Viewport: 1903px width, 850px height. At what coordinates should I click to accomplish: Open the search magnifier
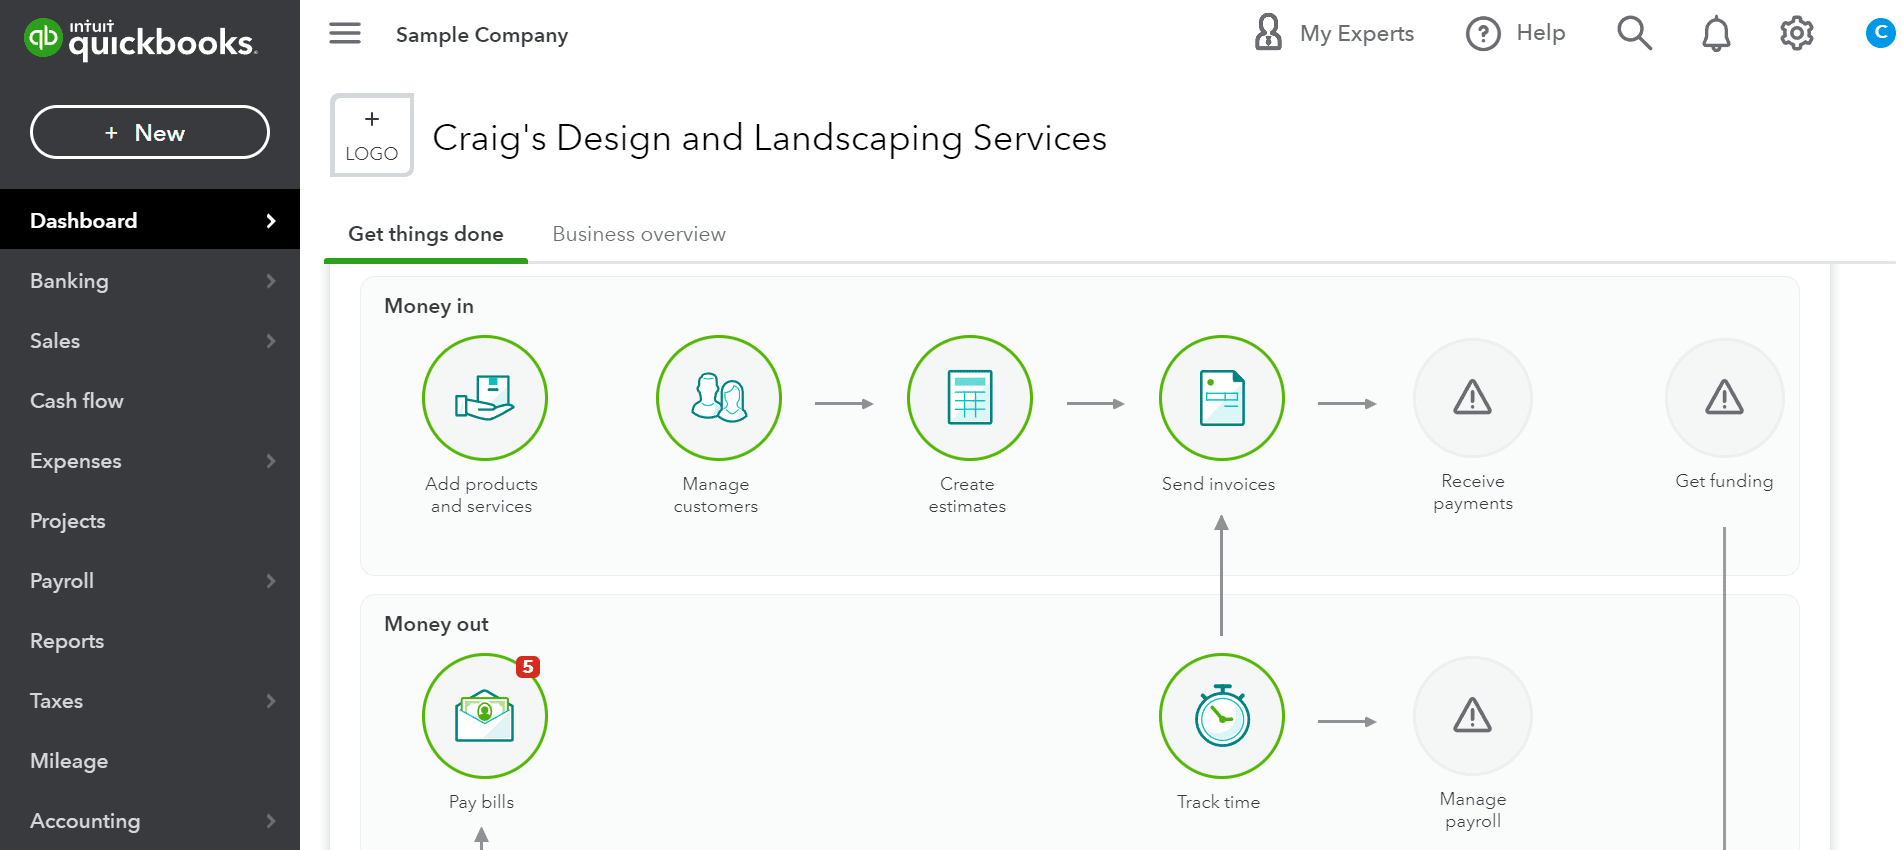pos(1634,33)
